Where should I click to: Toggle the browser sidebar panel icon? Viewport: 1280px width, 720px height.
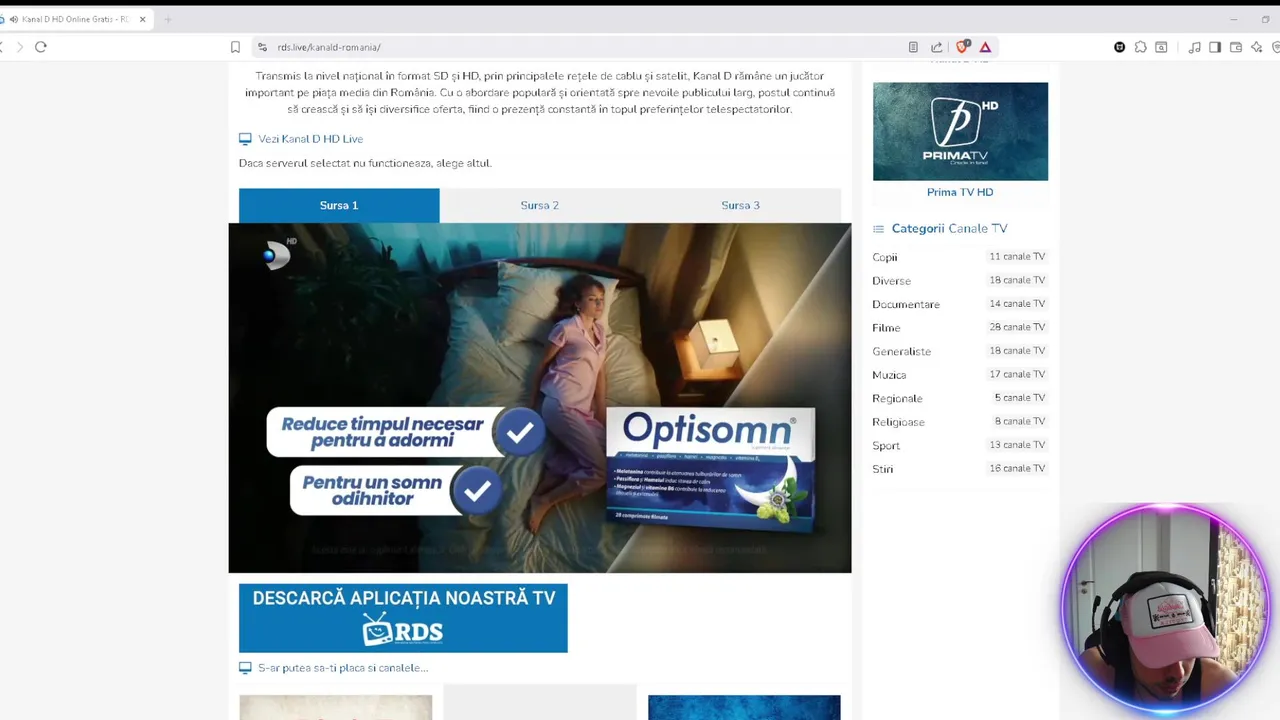tap(1215, 47)
